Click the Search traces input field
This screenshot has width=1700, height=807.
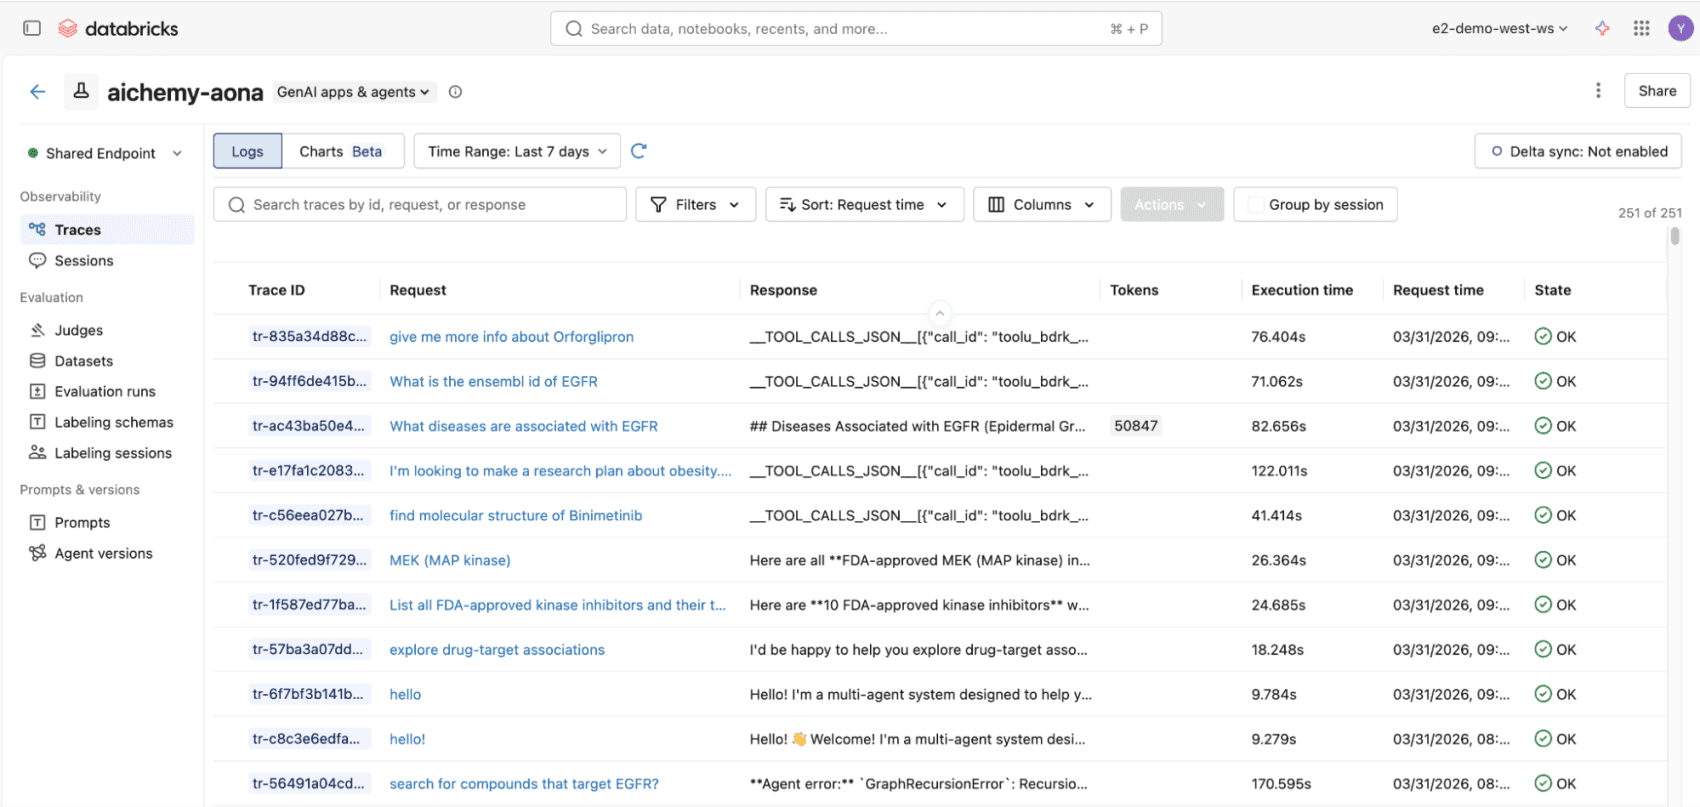point(420,204)
